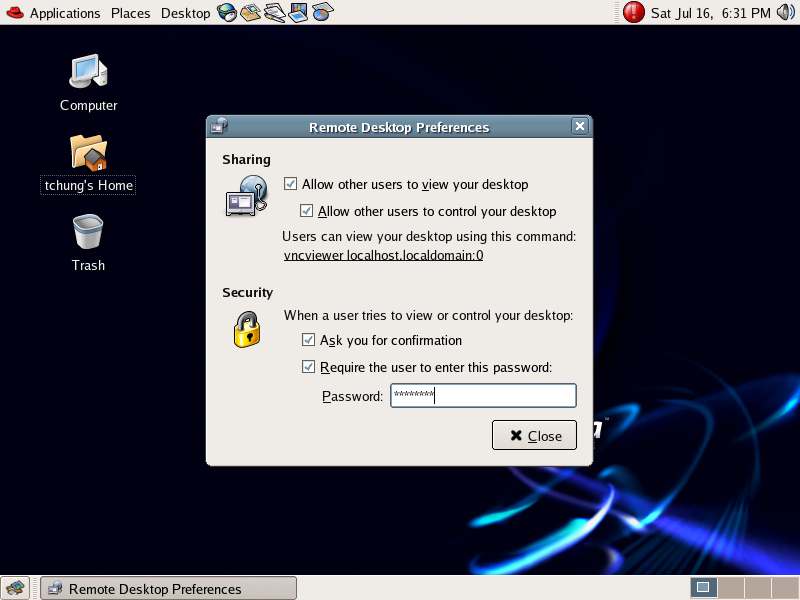Click the red update alert icon
This screenshot has height=600, width=800.
[634, 12]
